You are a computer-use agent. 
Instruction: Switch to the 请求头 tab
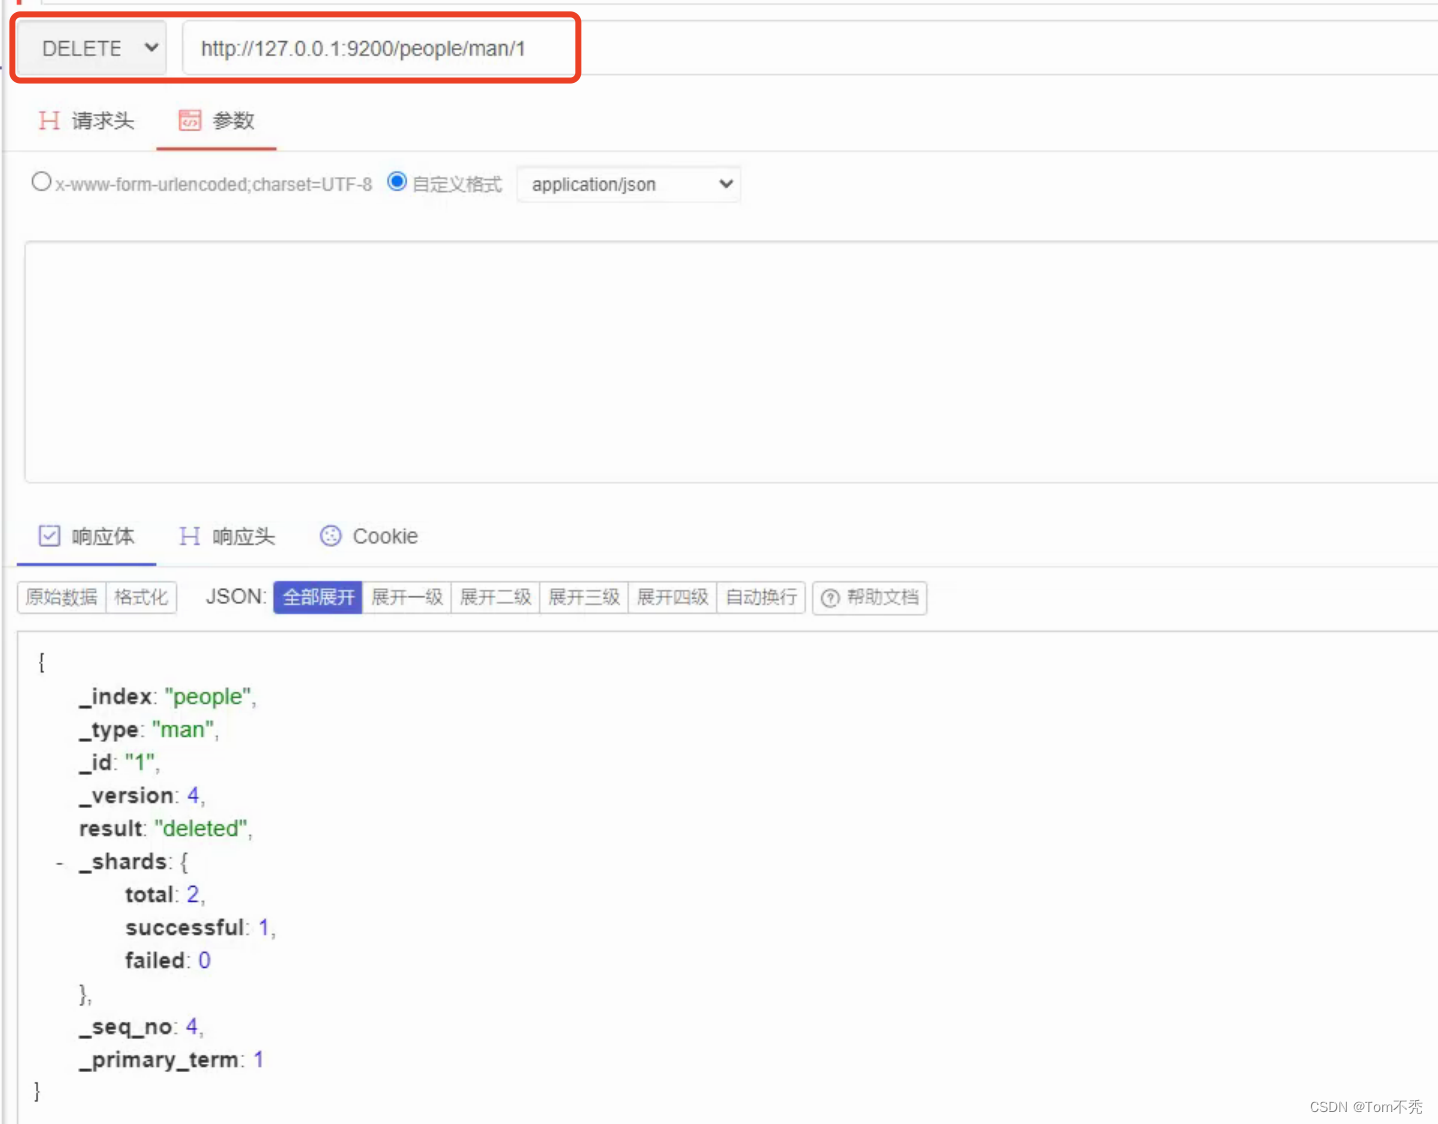click(86, 121)
